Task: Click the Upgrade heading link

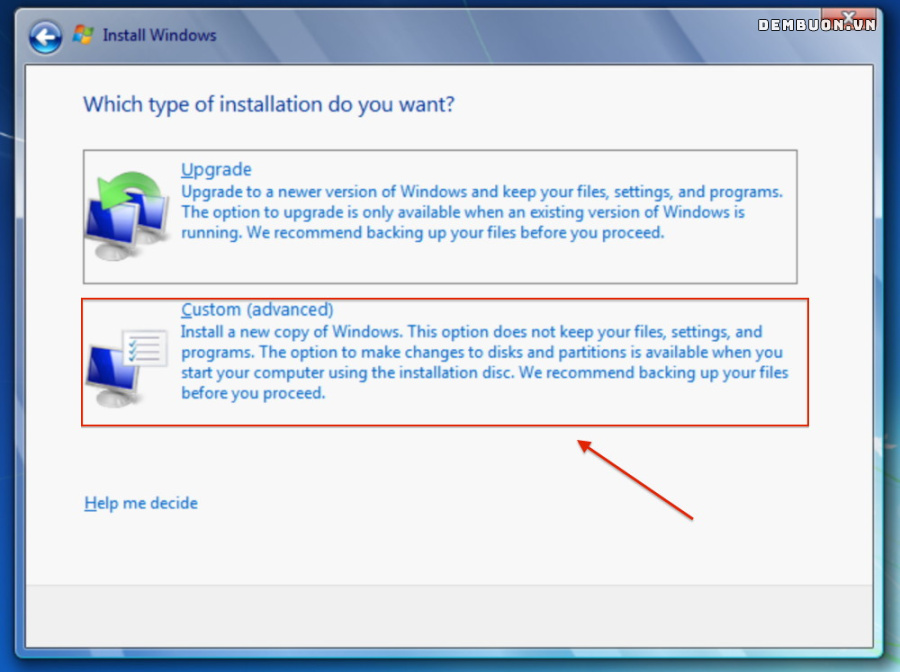Action: (216, 169)
